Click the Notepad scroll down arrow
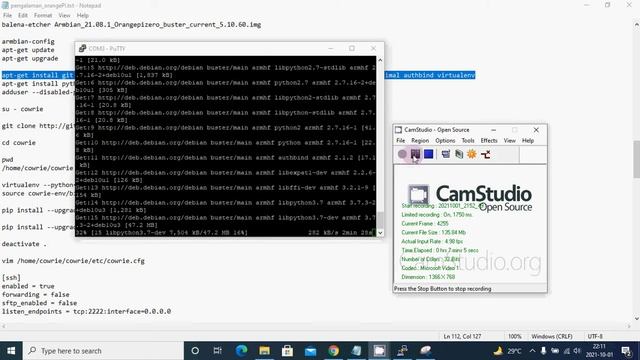This screenshot has height=360, width=640. click(x=636, y=319)
